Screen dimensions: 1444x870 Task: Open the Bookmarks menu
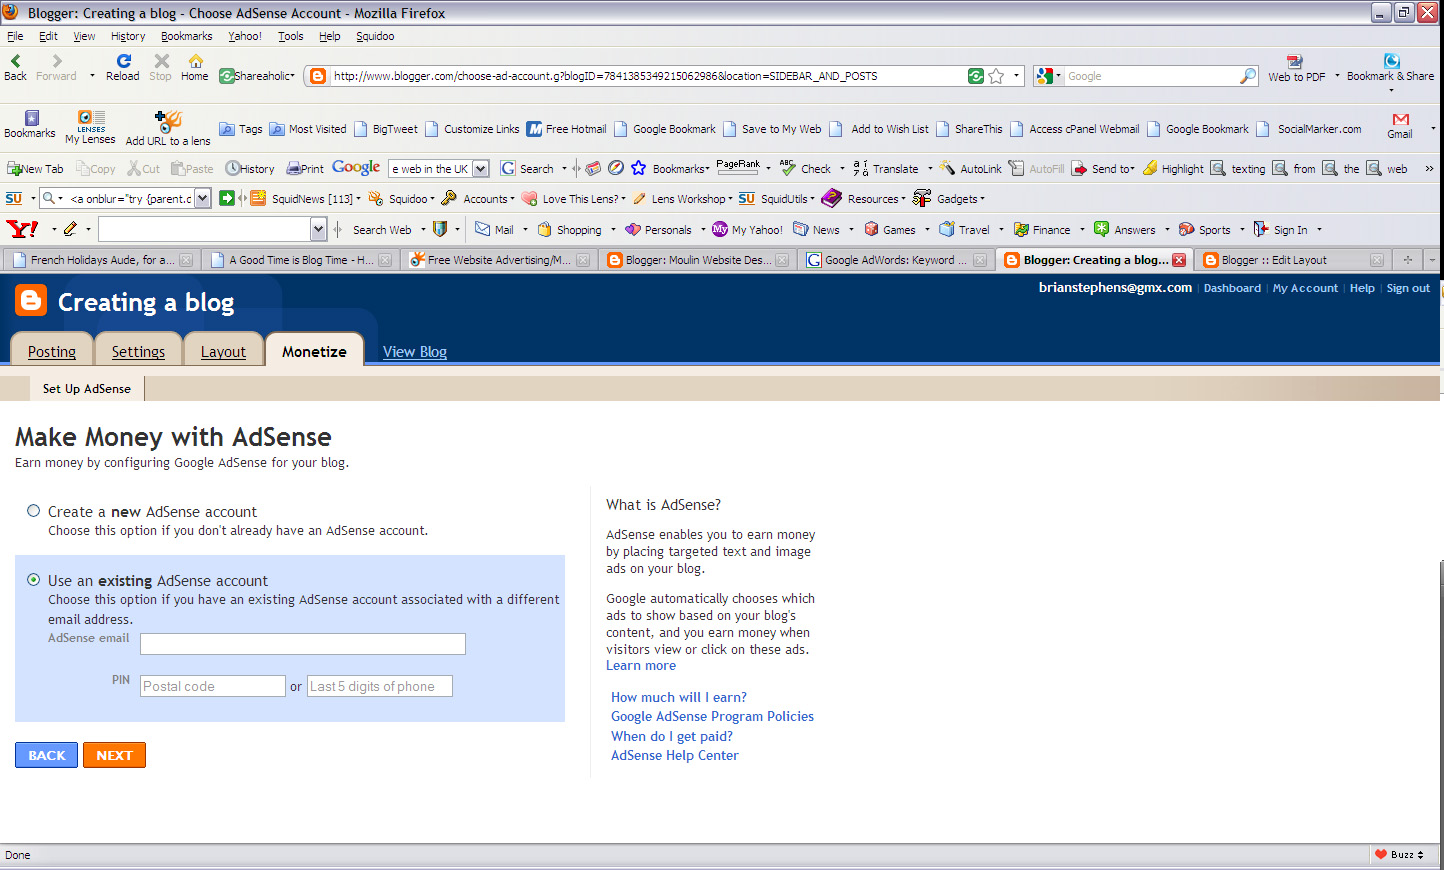[186, 36]
